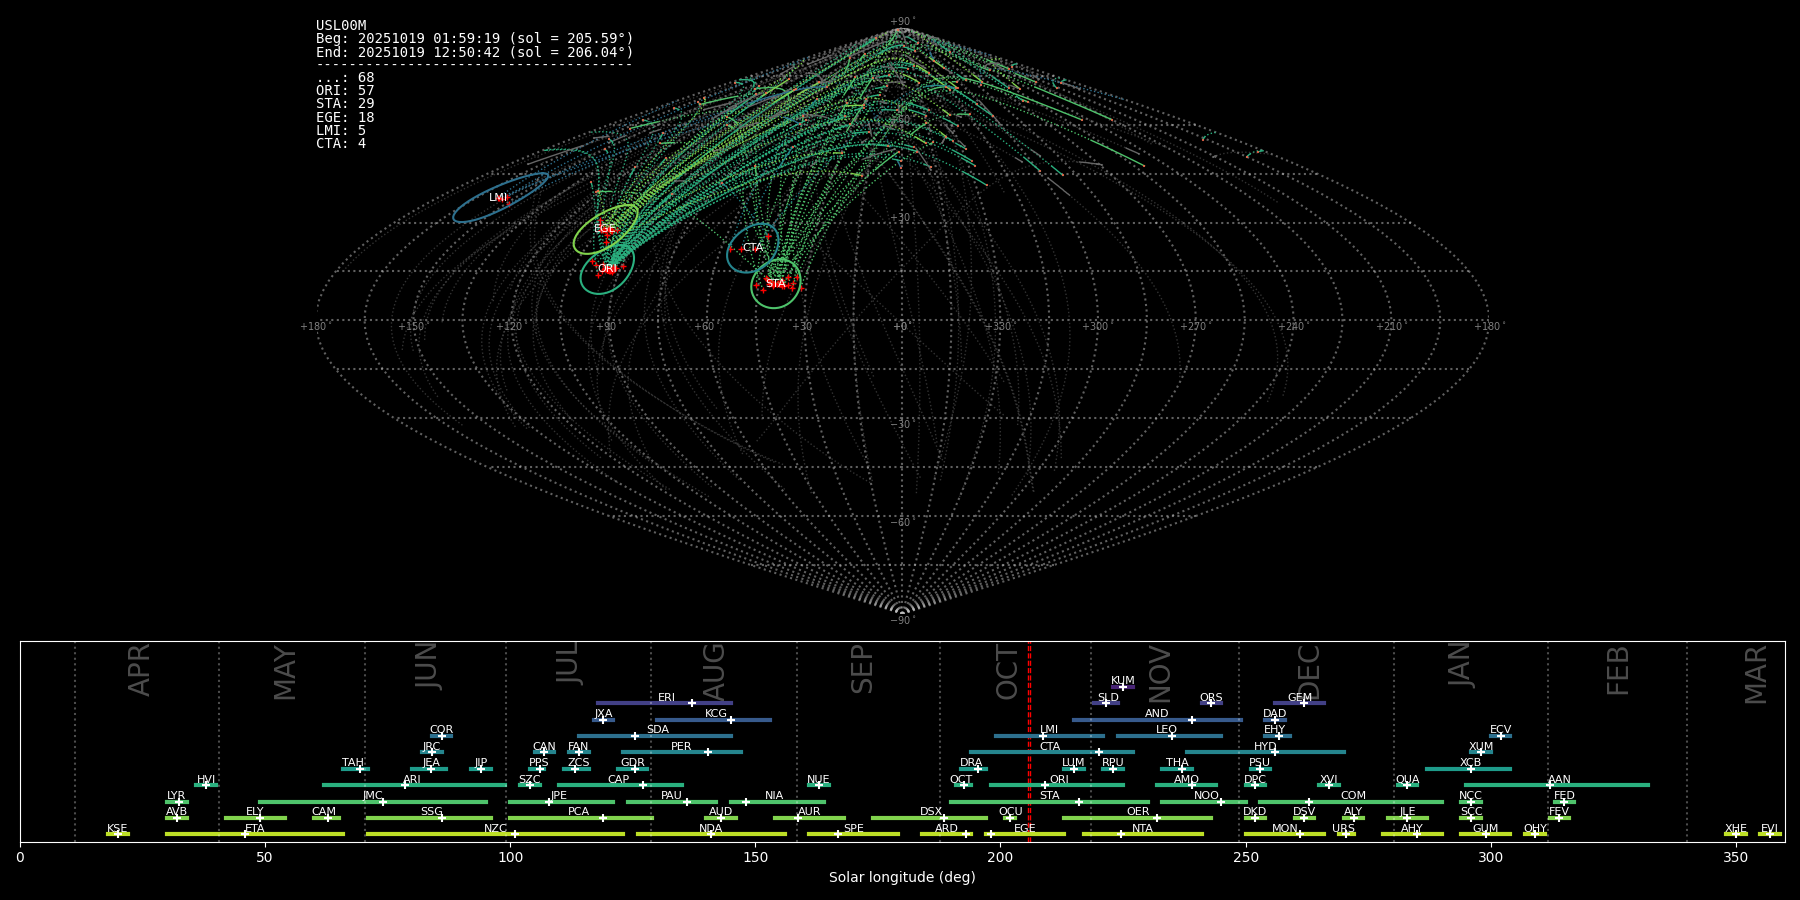Screen dimensions: 1800x900
Task: Click the 'Solar longitude (deg)' axis label
Action: (x=902, y=877)
